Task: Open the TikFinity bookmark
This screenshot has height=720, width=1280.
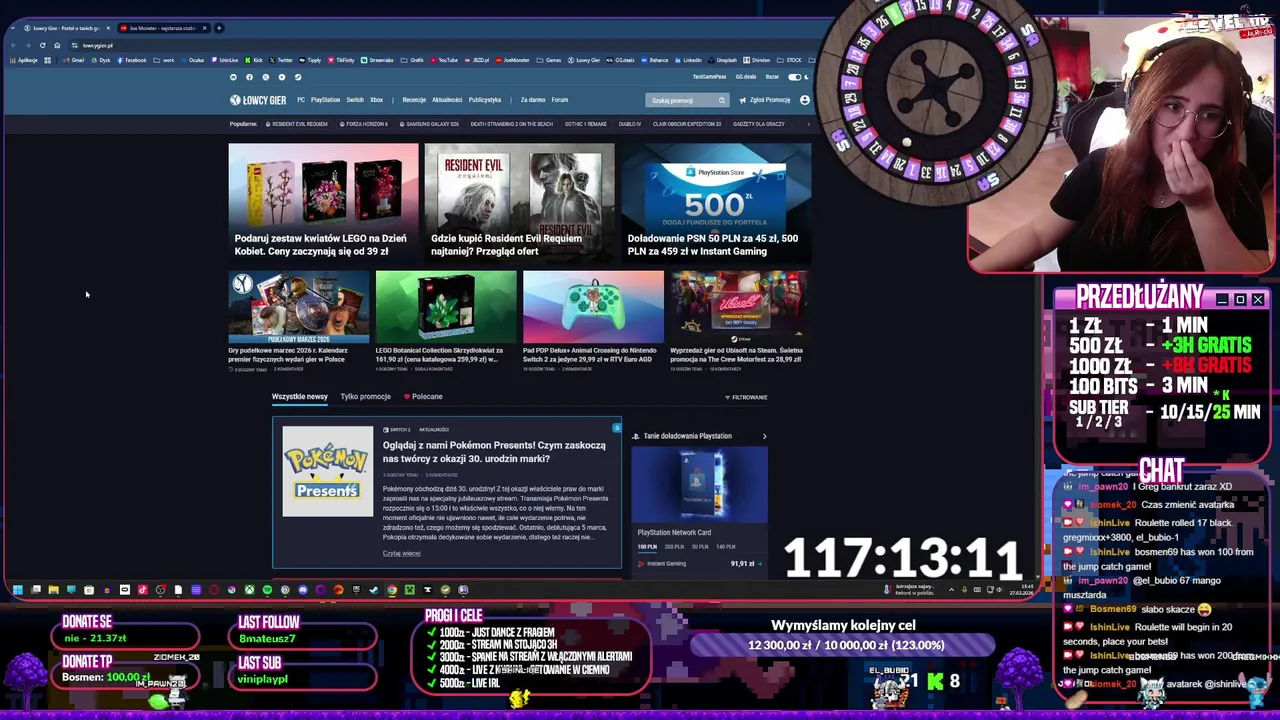Action: point(341,60)
